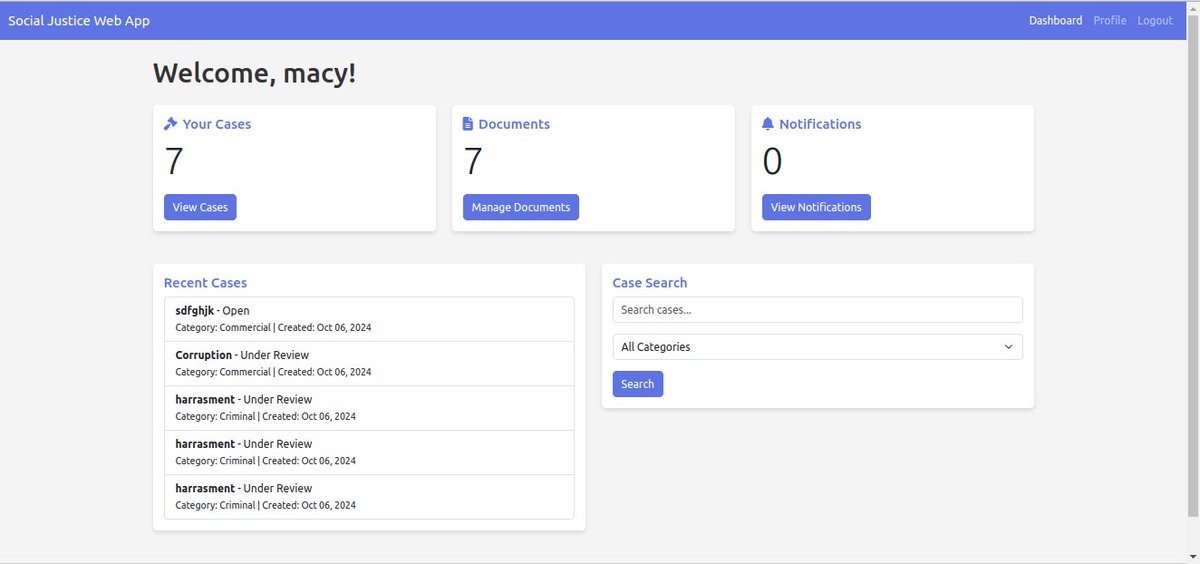
Task: Click the Welcome, macy! heading
Action: (254, 73)
